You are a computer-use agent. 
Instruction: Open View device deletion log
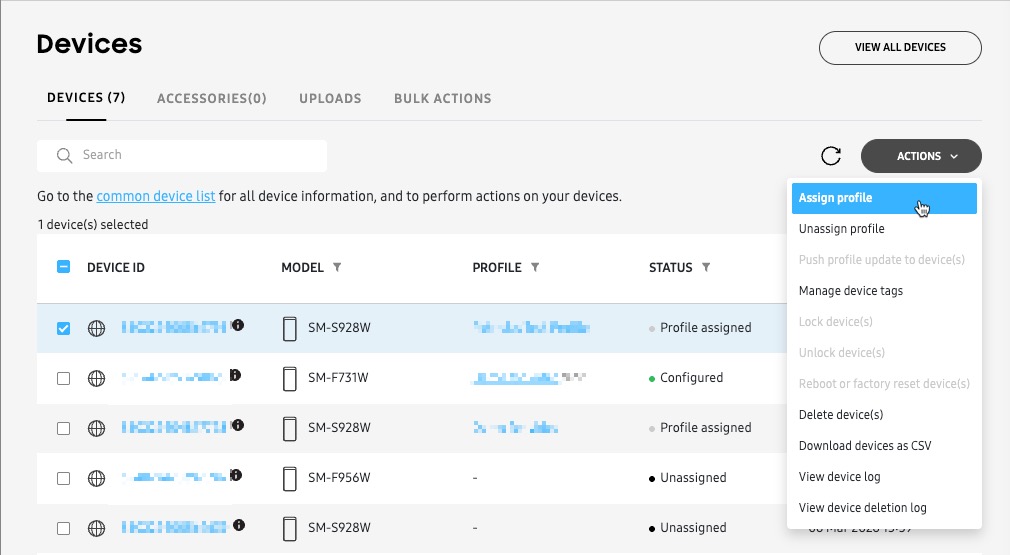coord(884,507)
